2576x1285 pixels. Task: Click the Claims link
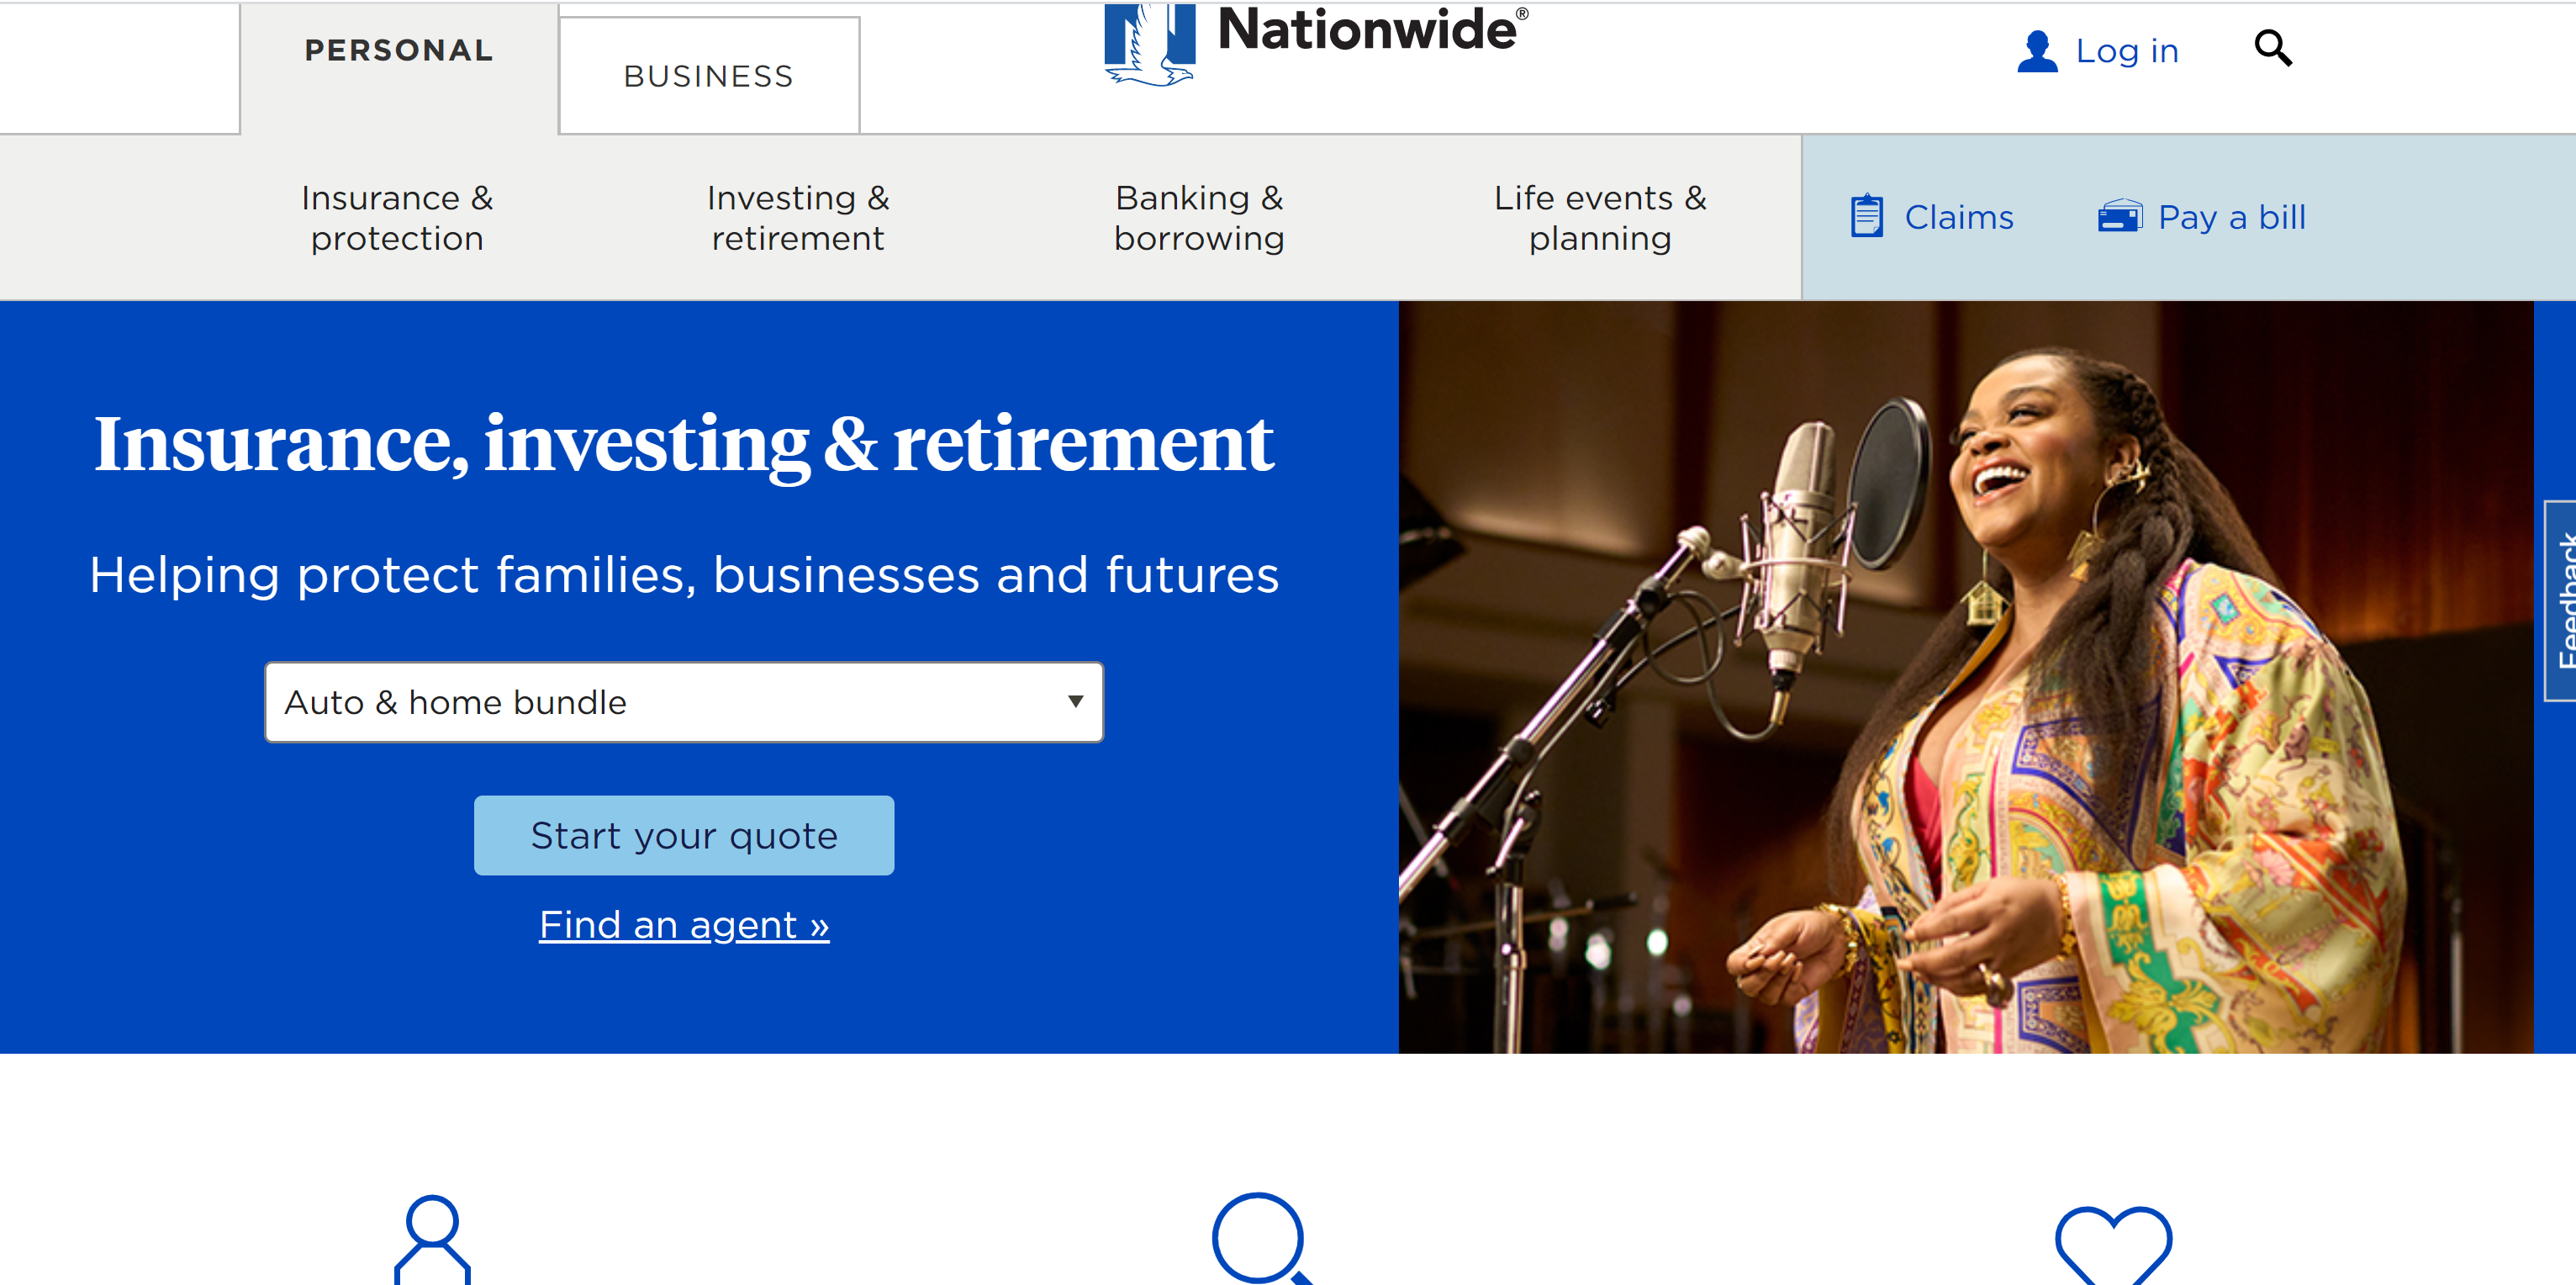click(x=1958, y=217)
